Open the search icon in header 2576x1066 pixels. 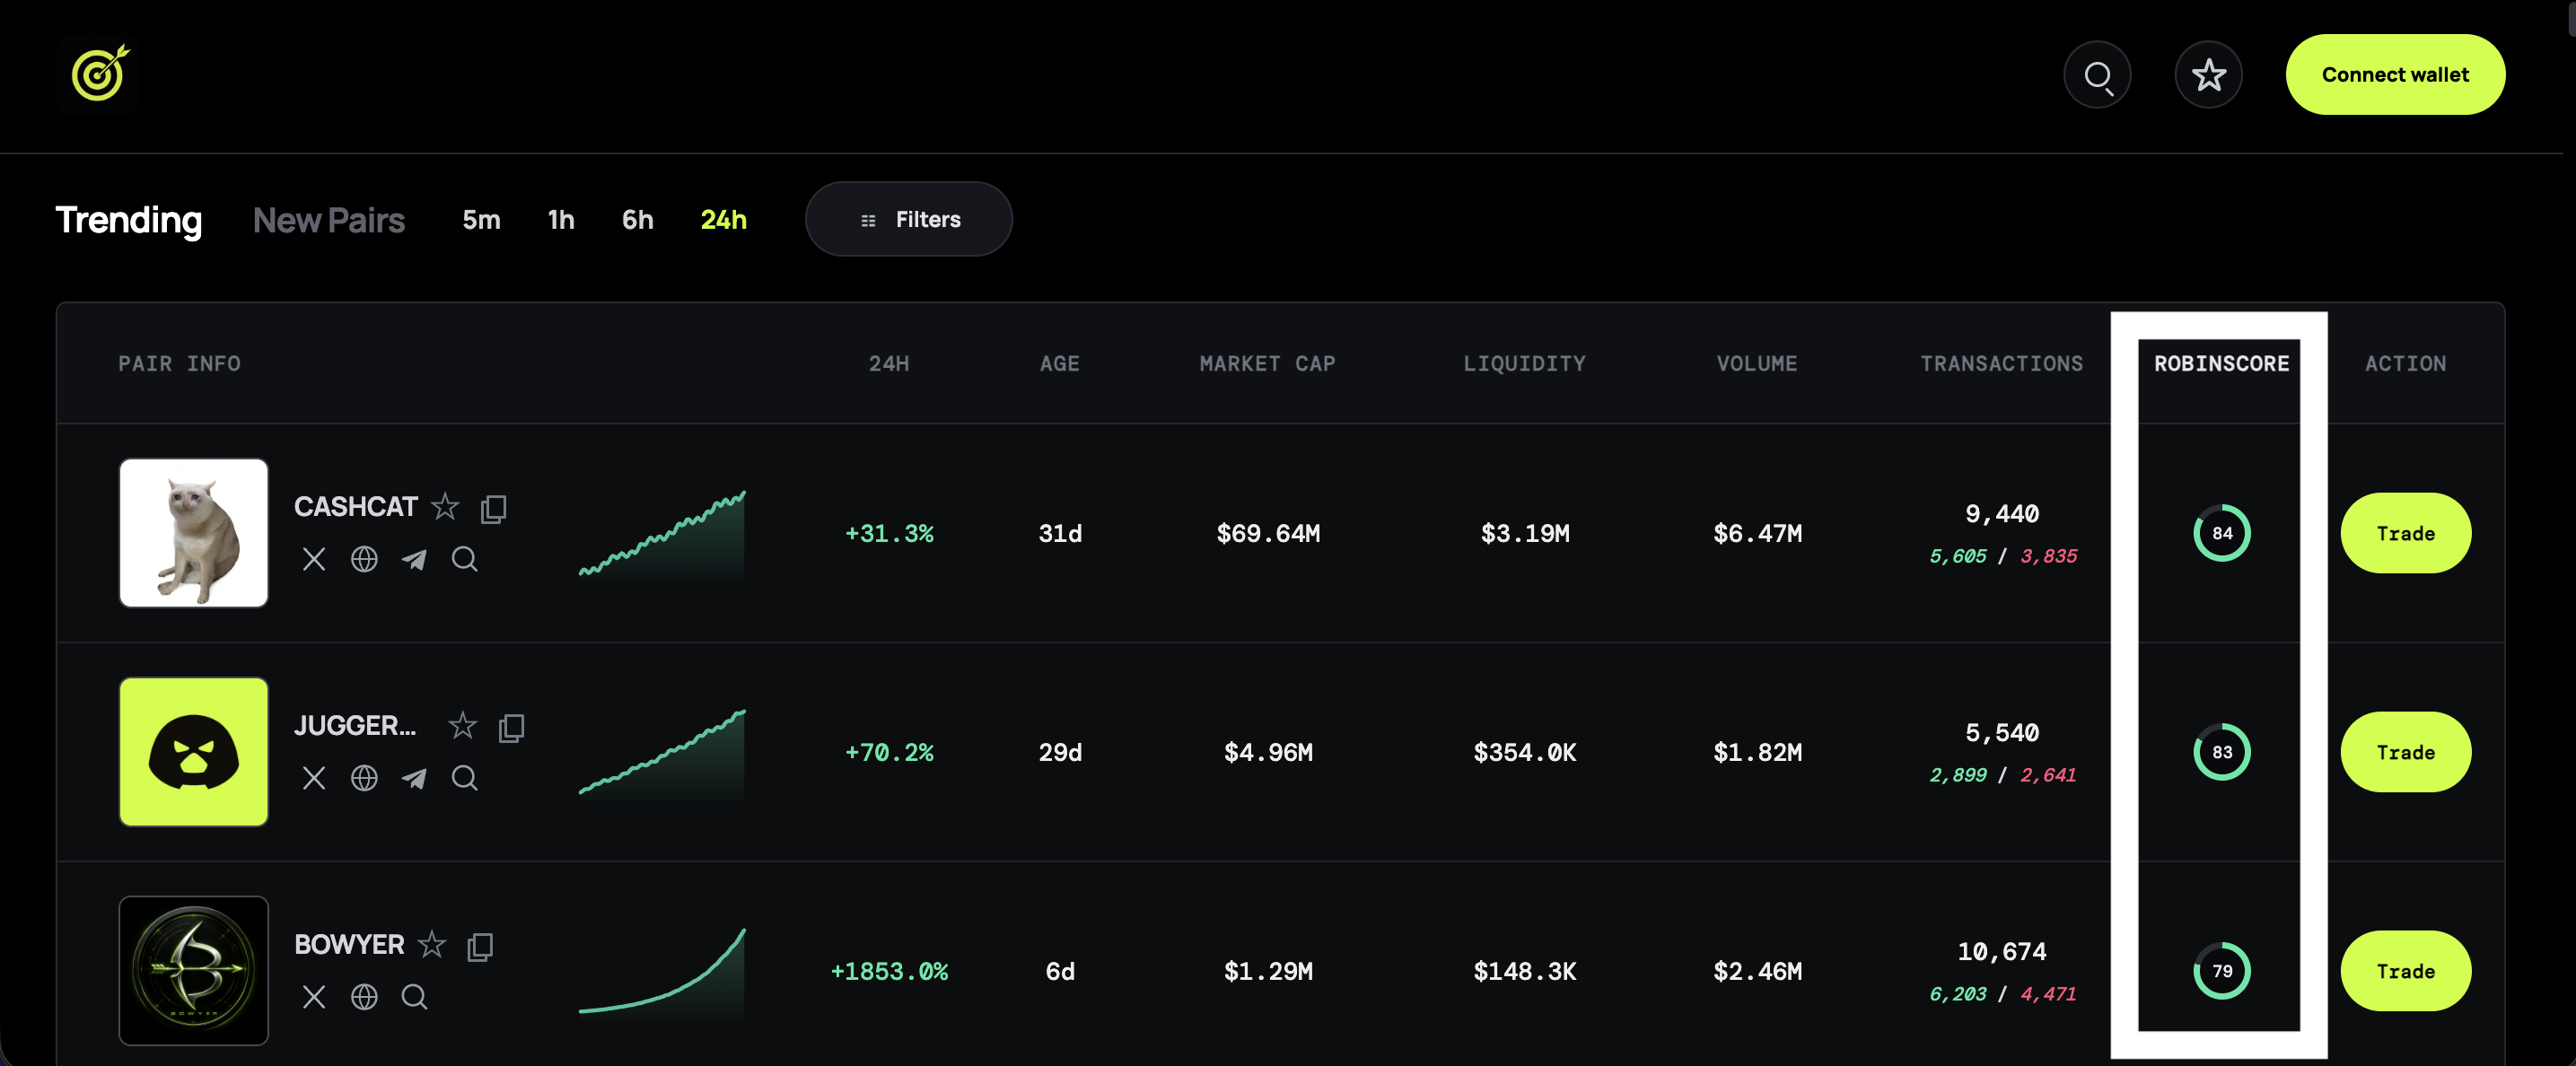(x=2097, y=75)
